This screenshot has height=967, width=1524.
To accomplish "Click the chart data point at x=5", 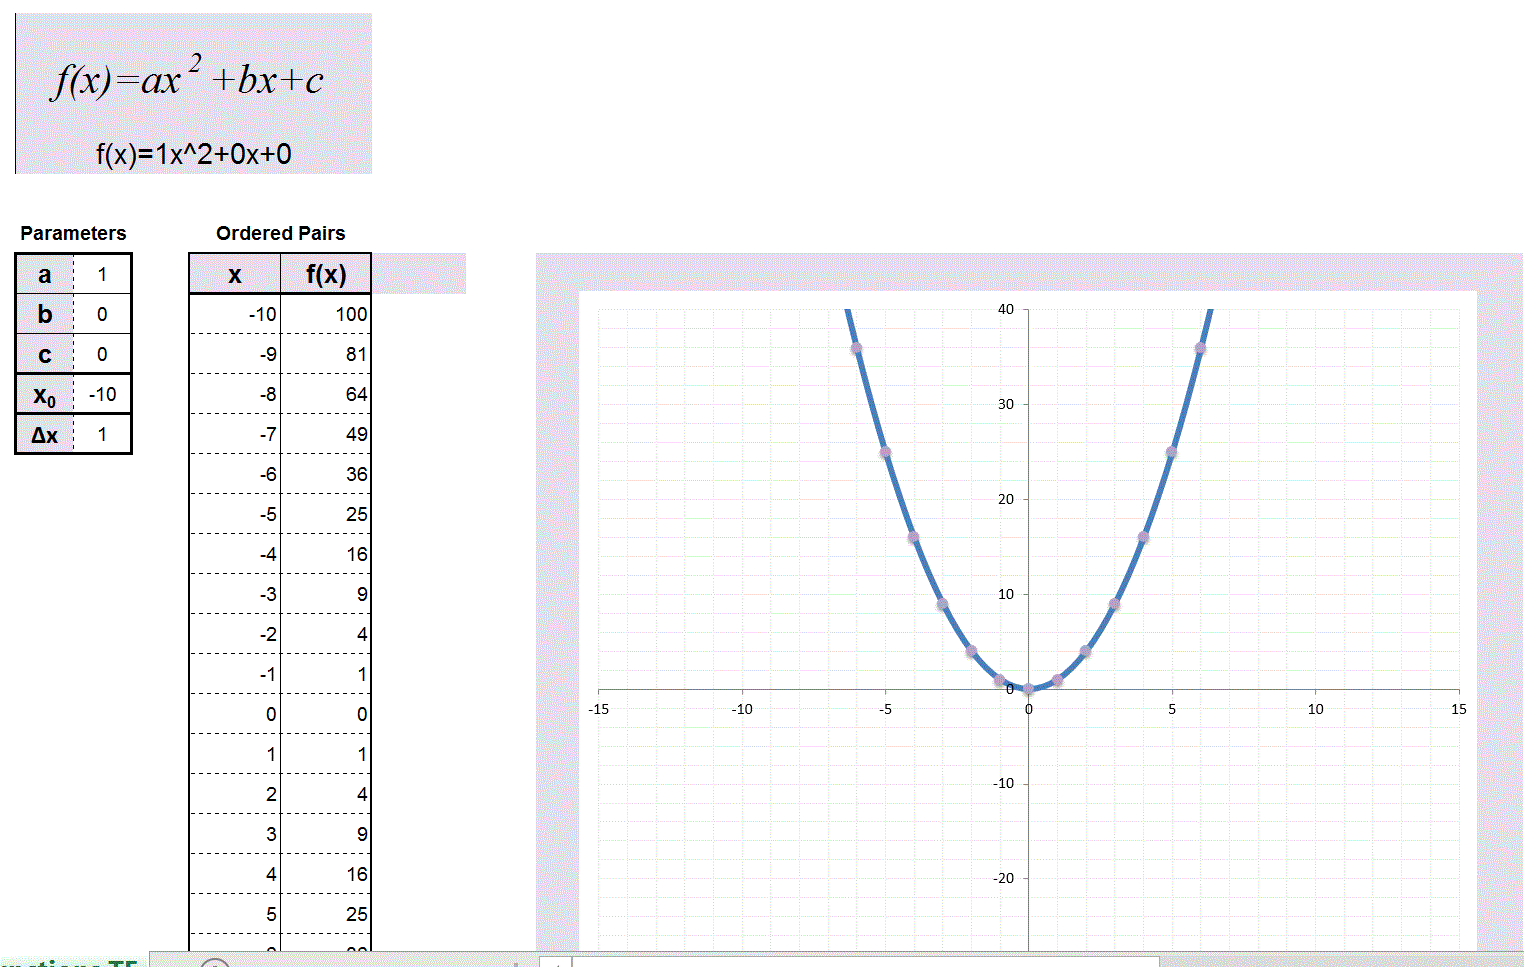I will click(x=1171, y=452).
